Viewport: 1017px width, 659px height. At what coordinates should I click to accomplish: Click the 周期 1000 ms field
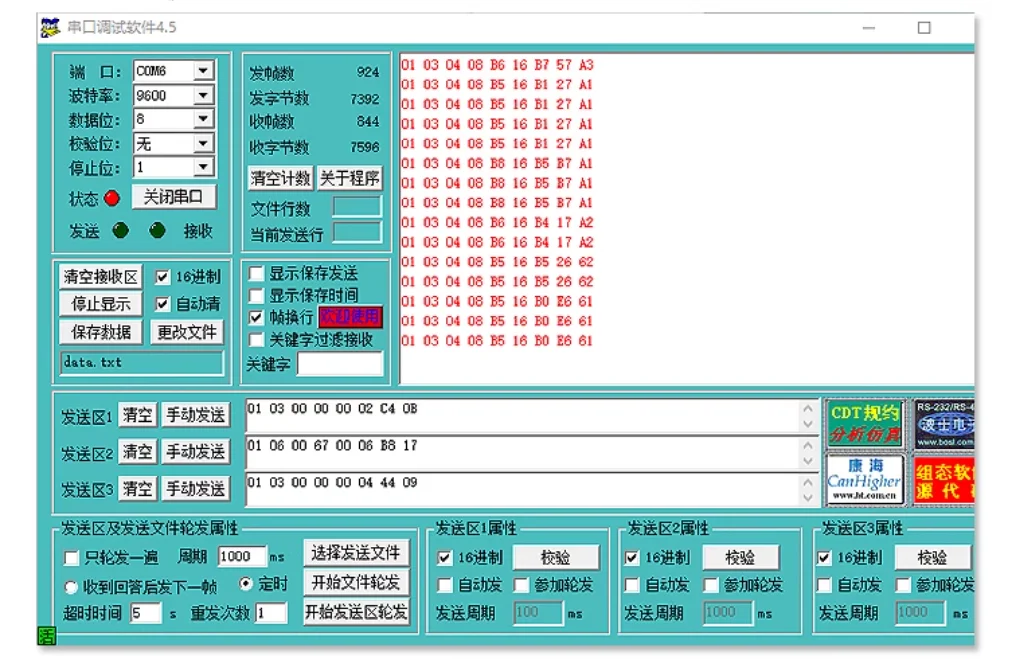[x=243, y=557]
